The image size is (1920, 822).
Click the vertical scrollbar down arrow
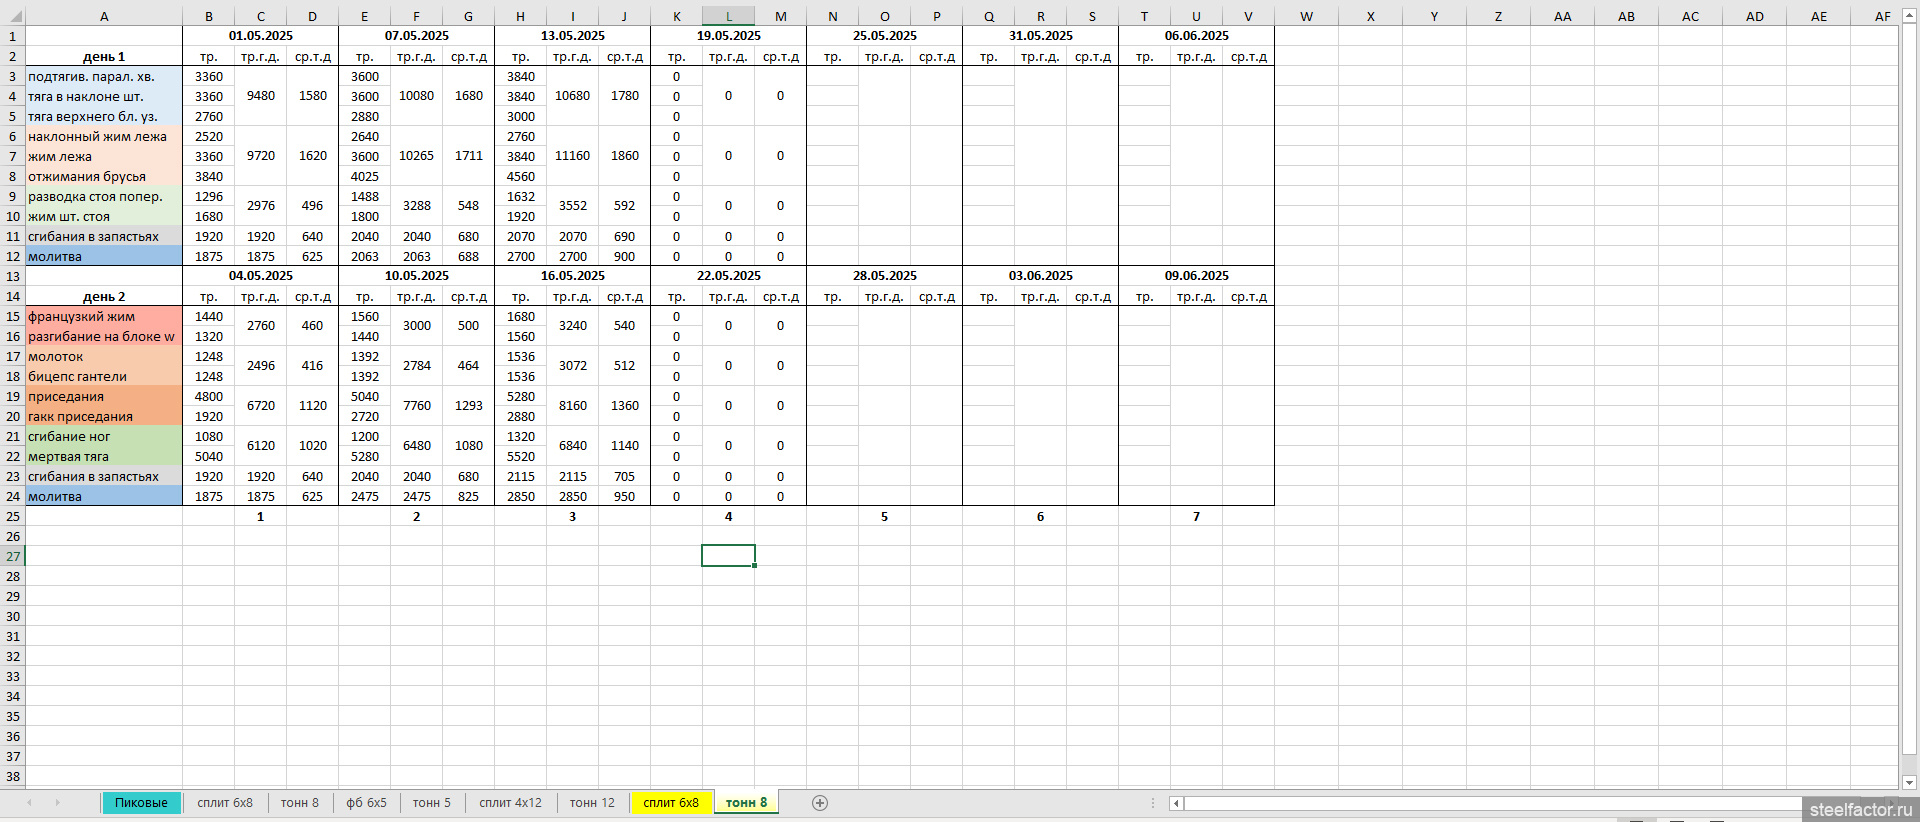tap(1909, 783)
